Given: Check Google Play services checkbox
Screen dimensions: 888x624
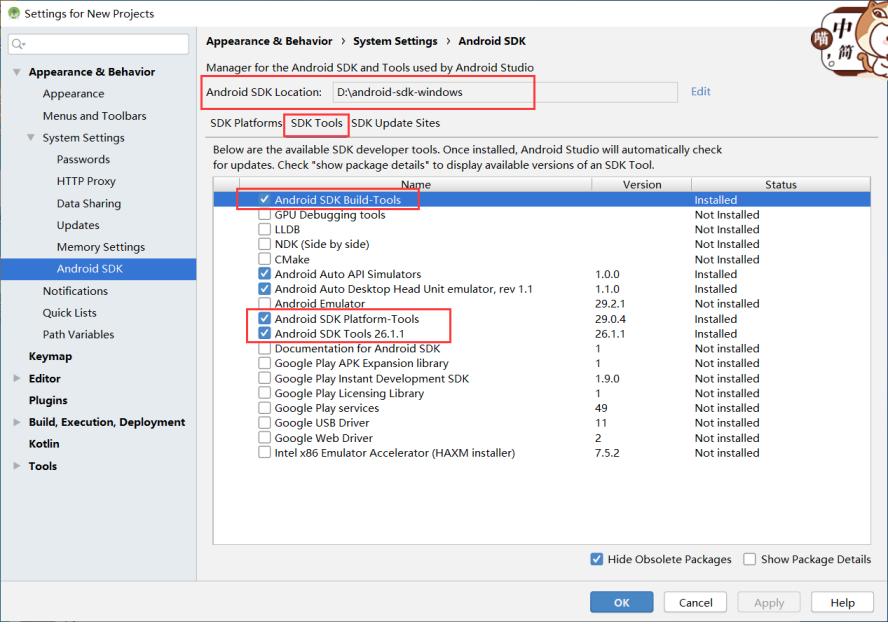Looking at the screenshot, I should pyautogui.click(x=264, y=408).
